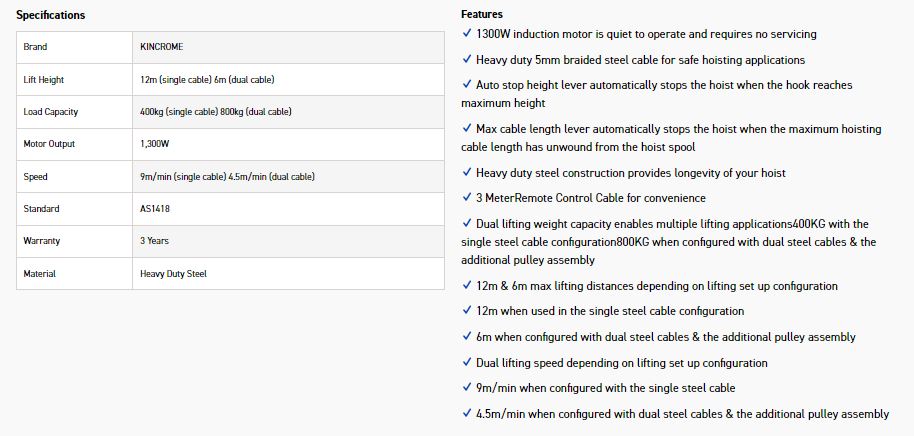This screenshot has height=436, width=914.
Task: Click the Features heading
Action: 482,15
